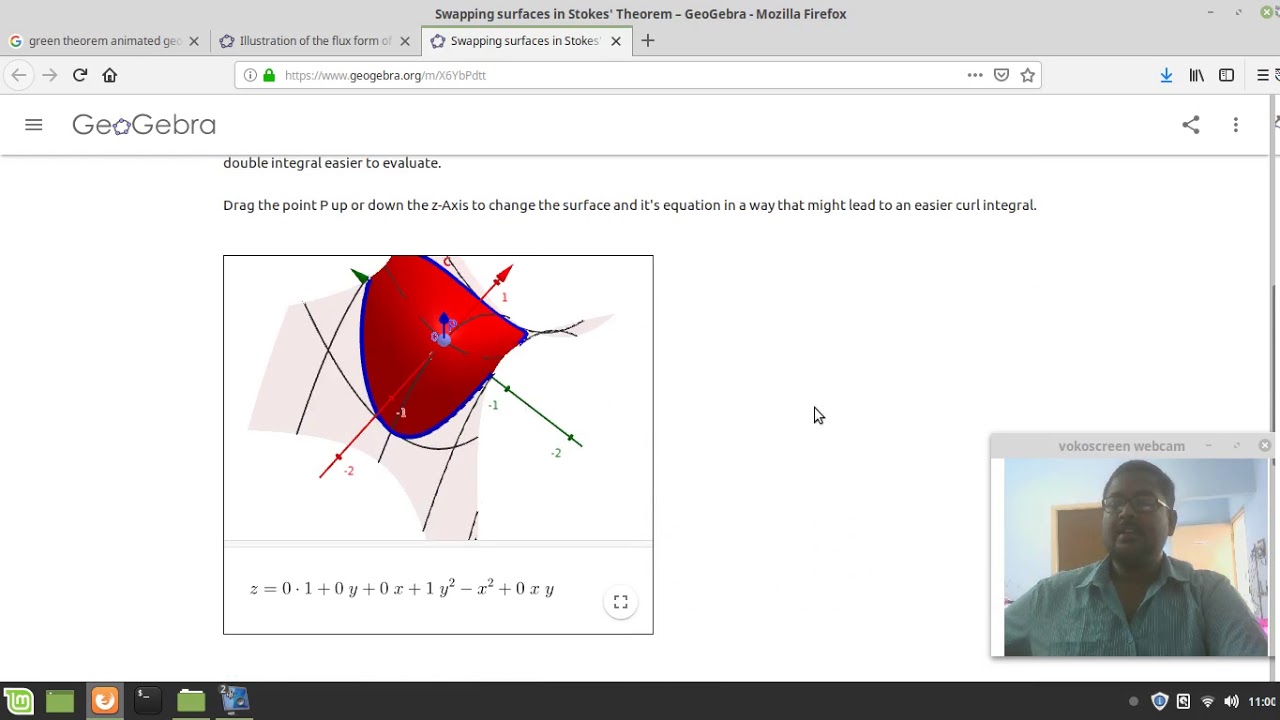Viewport: 1280px width, 720px height.
Task: Open the vokoscreen taskbar item
Action: click(234, 701)
